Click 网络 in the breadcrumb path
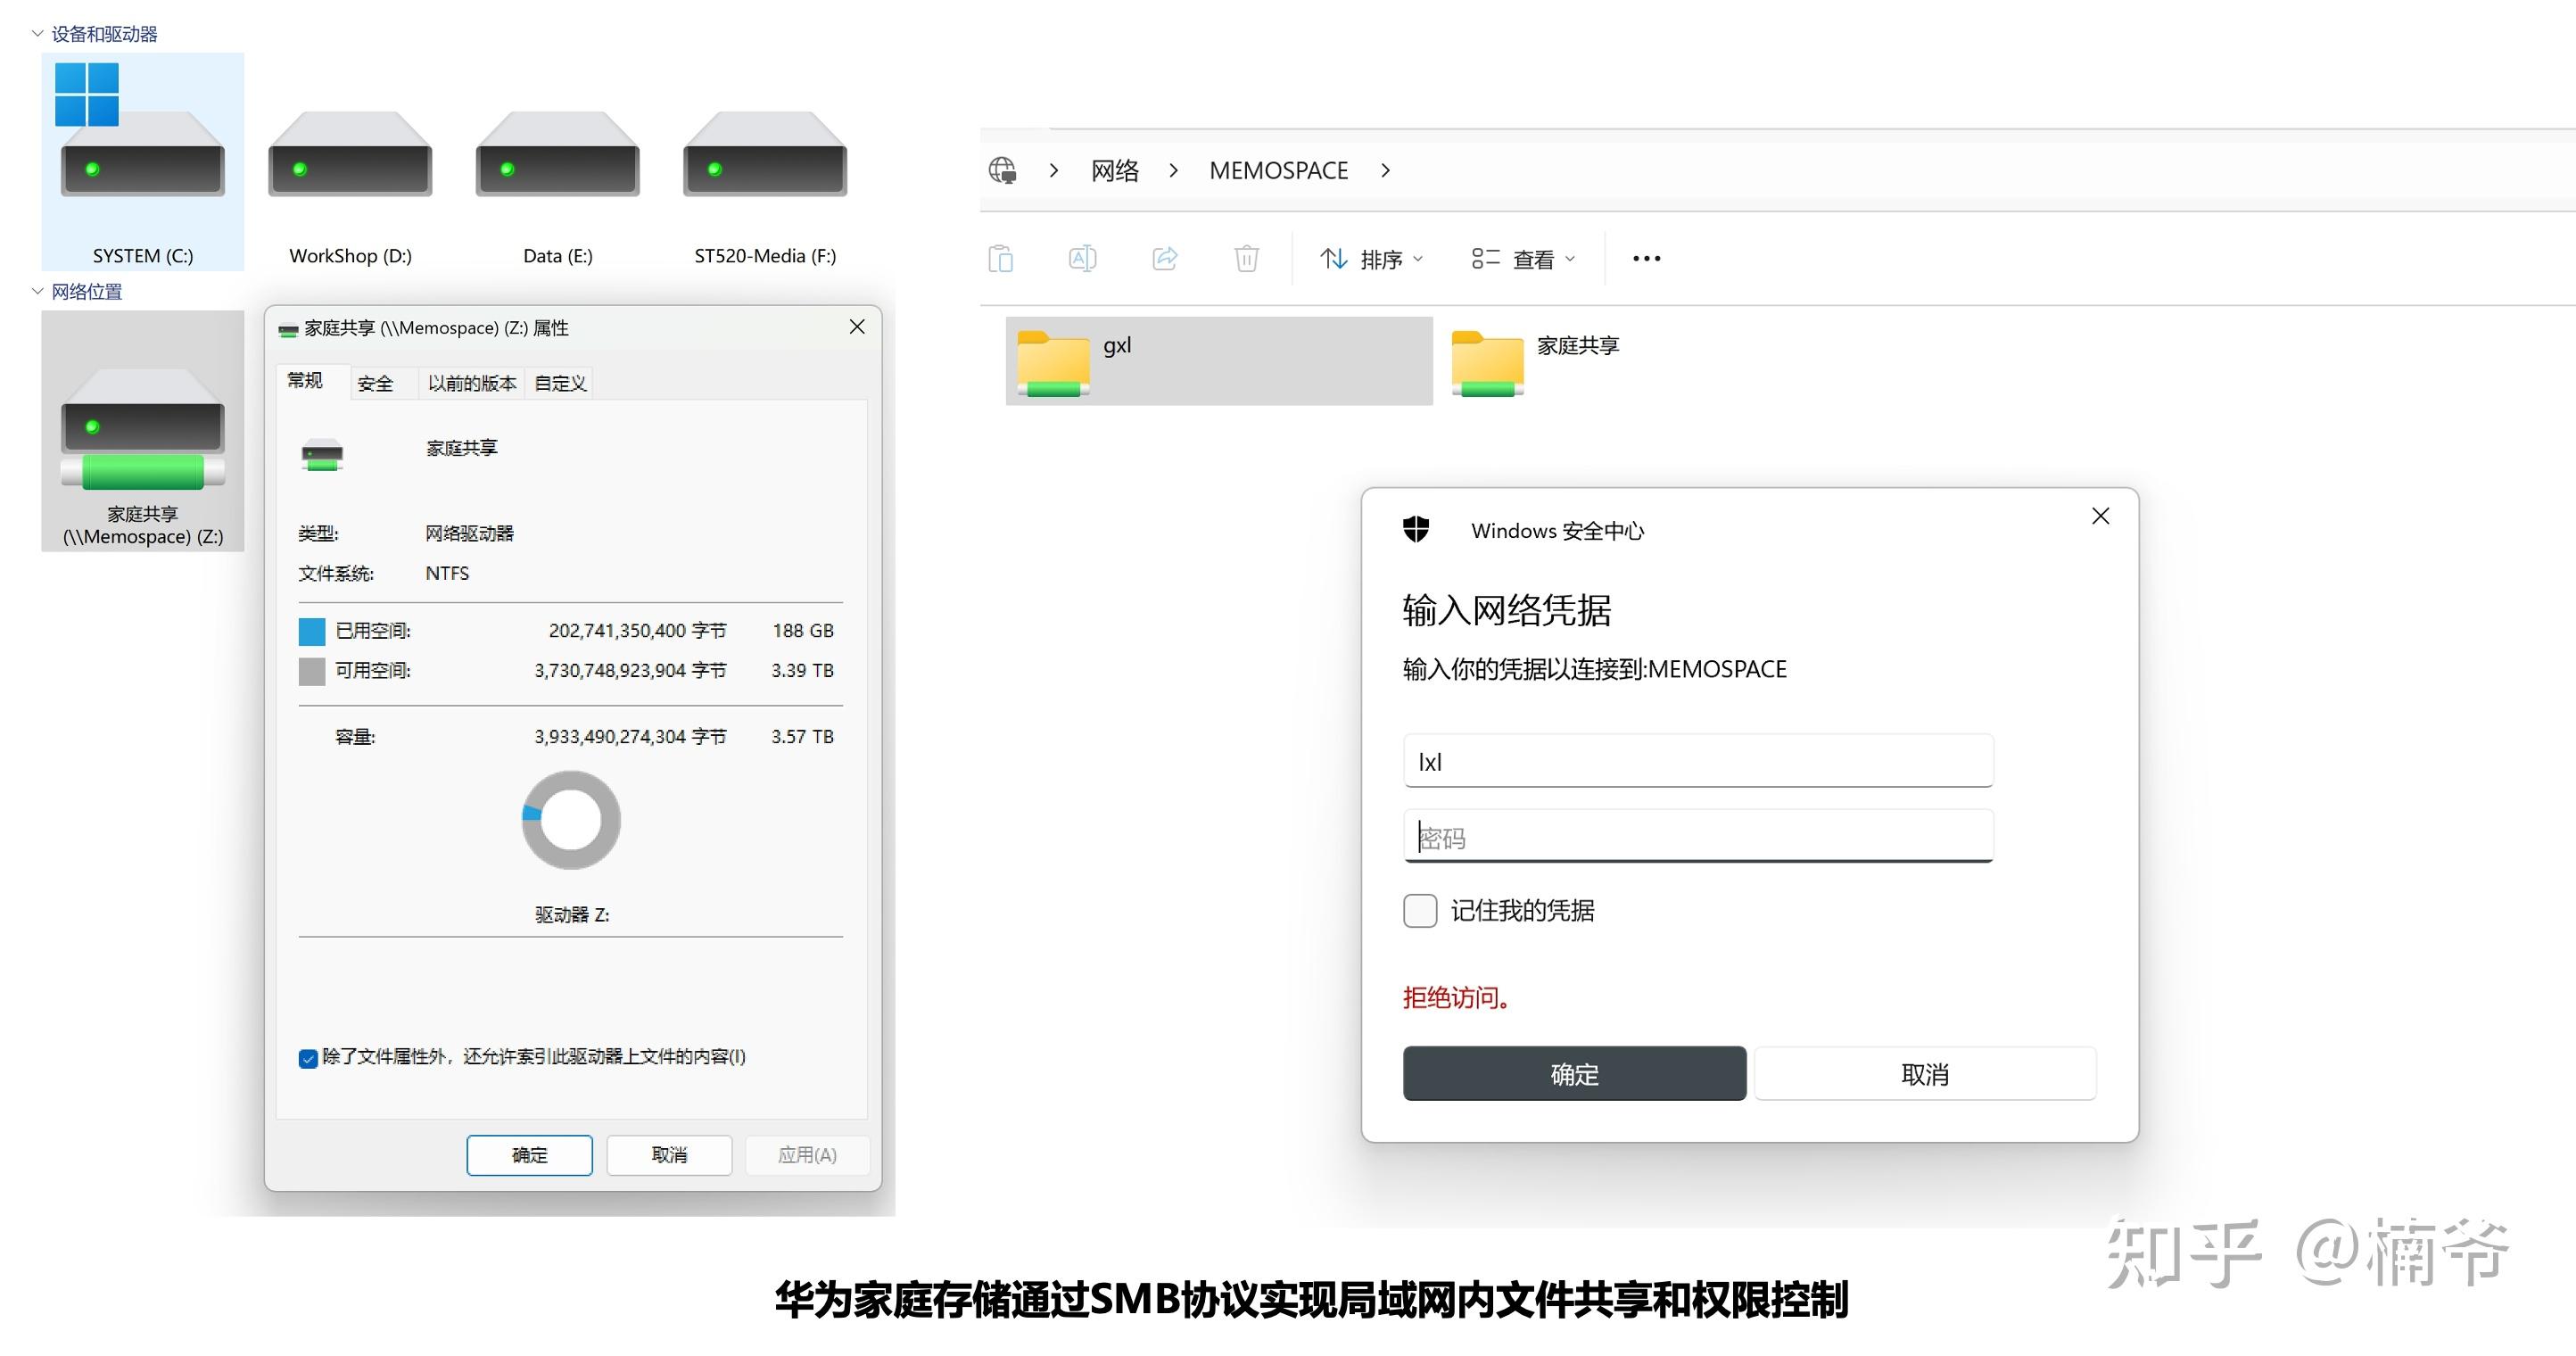The width and height of the screenshot is (2576, 1356). [x=1115, y=170]
